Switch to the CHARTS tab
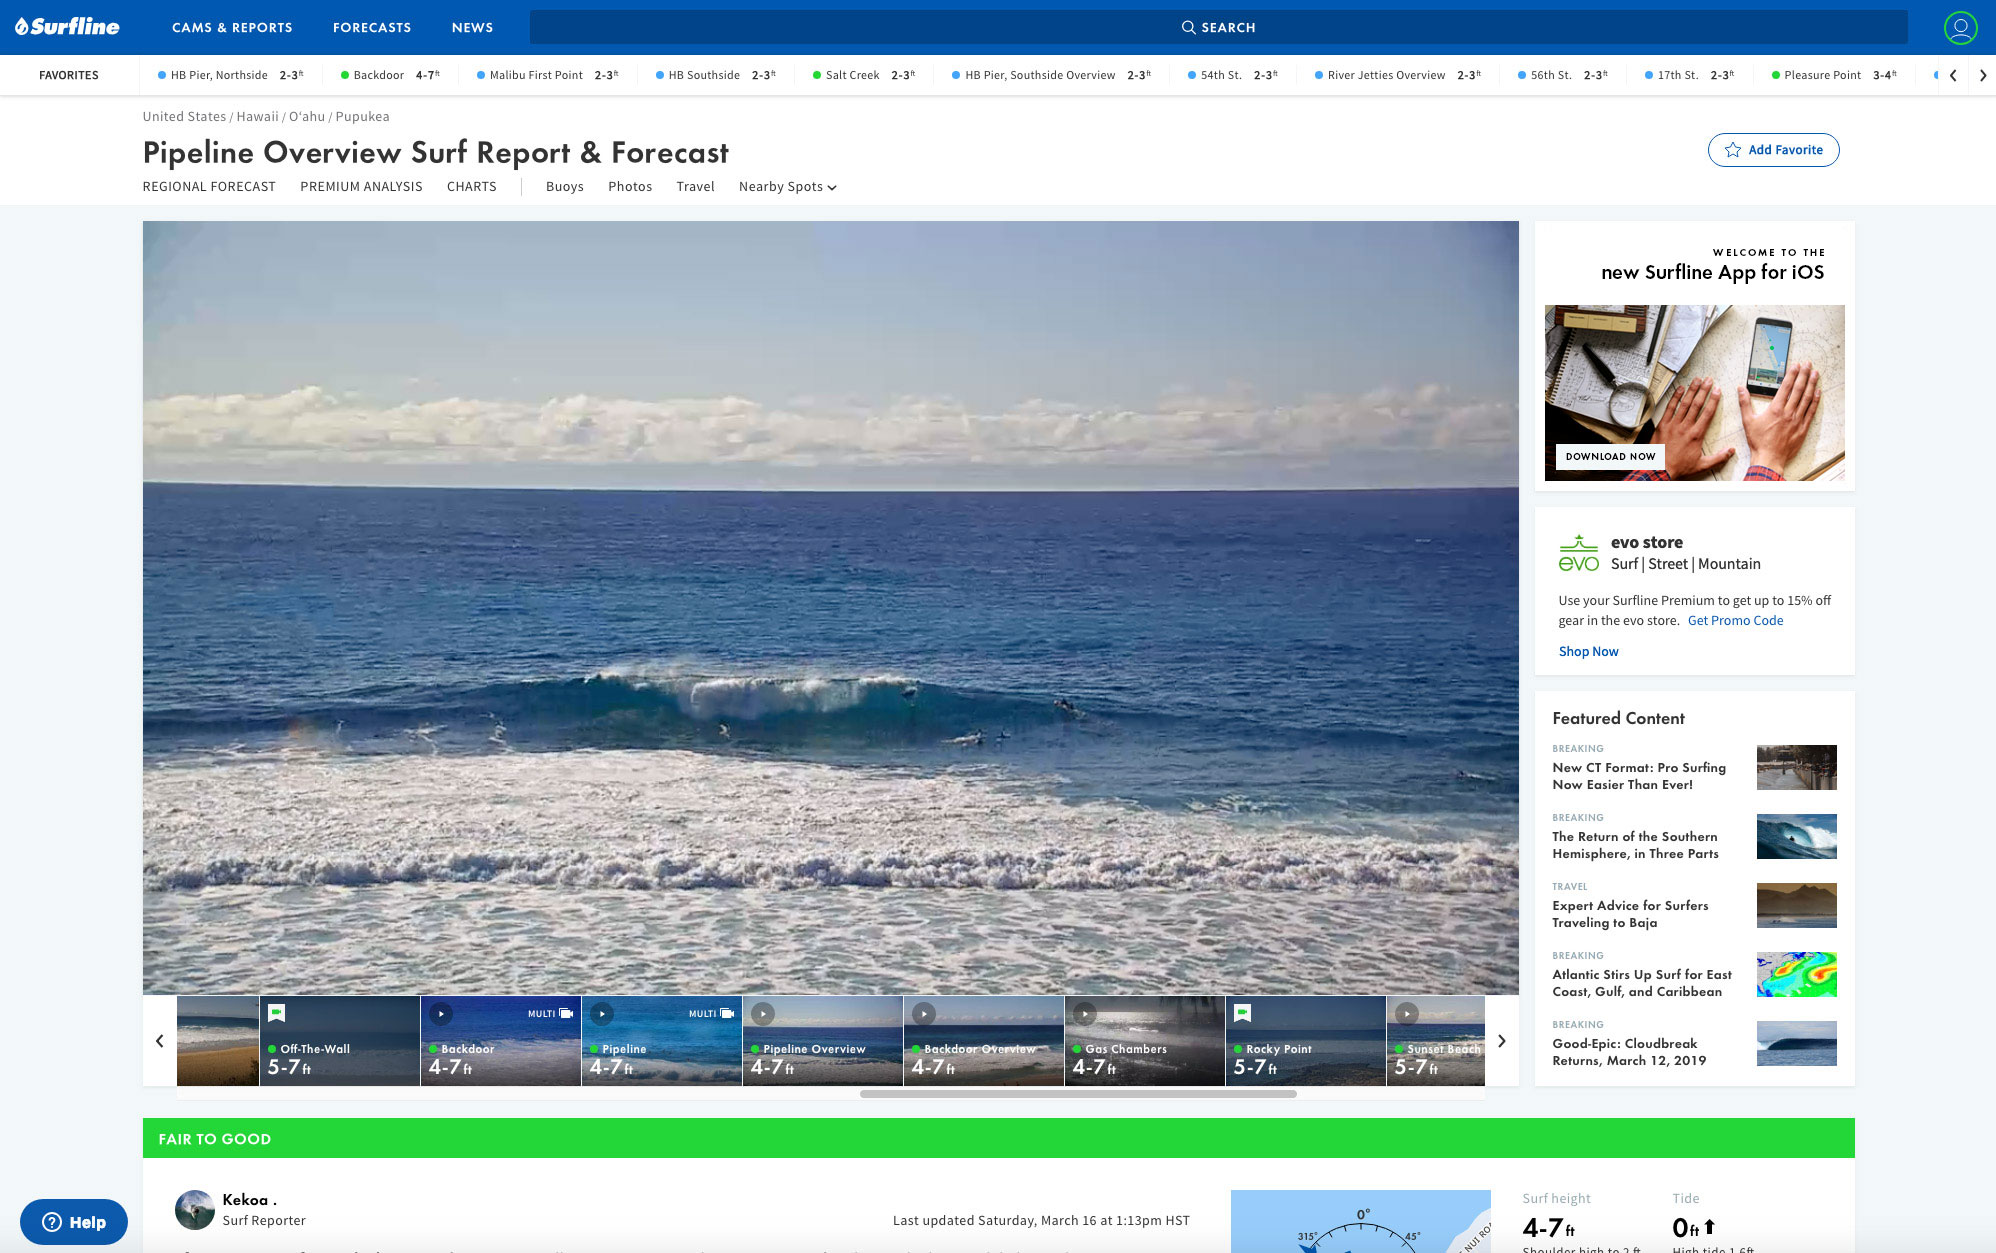The height and width of the screenshot is (1253, 1996). click(x=472, y=186)
